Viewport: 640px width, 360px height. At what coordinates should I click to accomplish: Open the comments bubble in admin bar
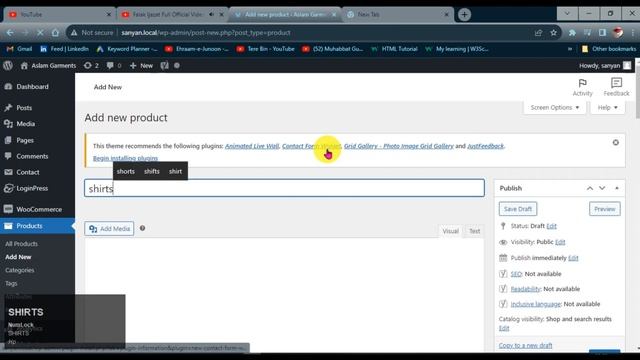pos(113,65)
